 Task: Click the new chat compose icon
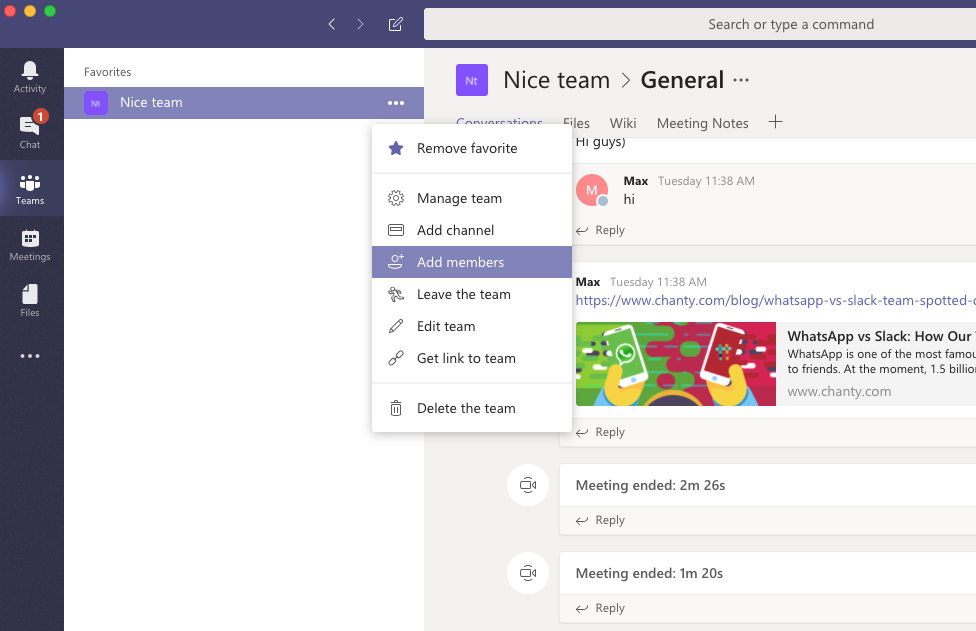[x=395, y=24]
